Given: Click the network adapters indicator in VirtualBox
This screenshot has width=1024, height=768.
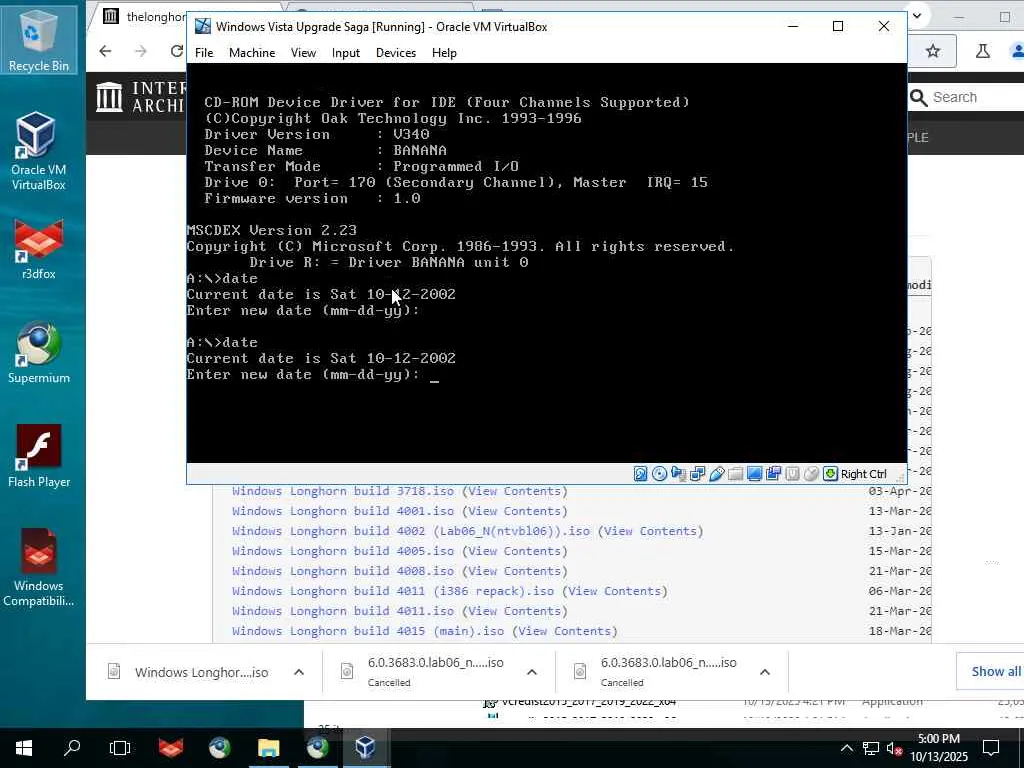Looking at the screenshot, I should click(x=697, y=474).
